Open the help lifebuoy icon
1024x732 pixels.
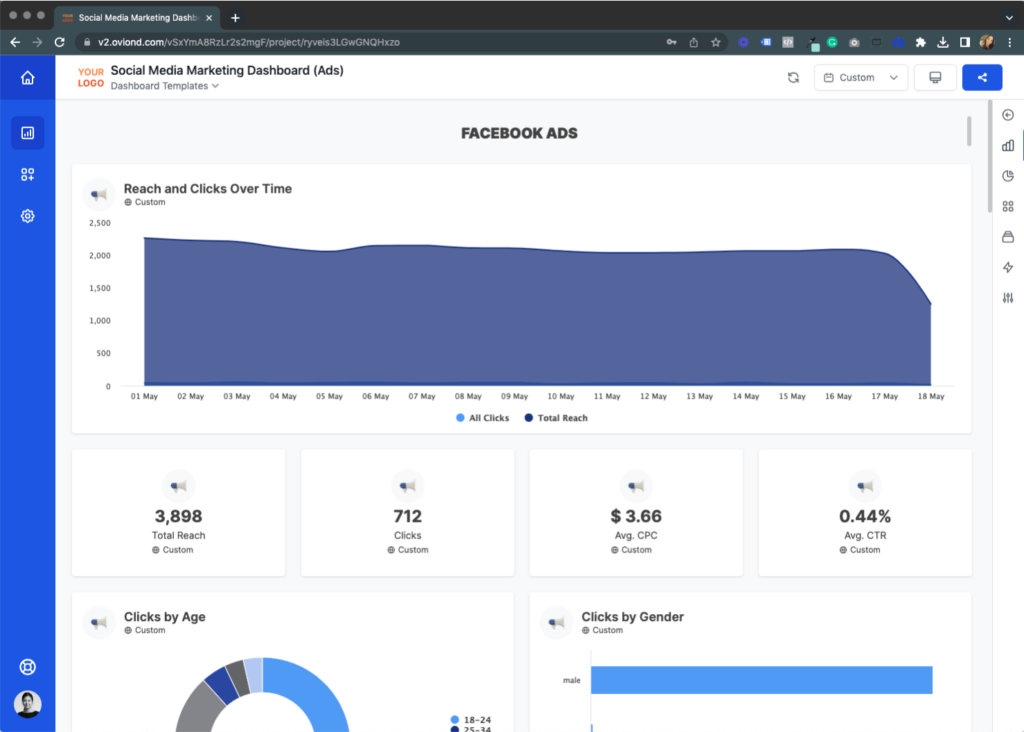point(27,667)
